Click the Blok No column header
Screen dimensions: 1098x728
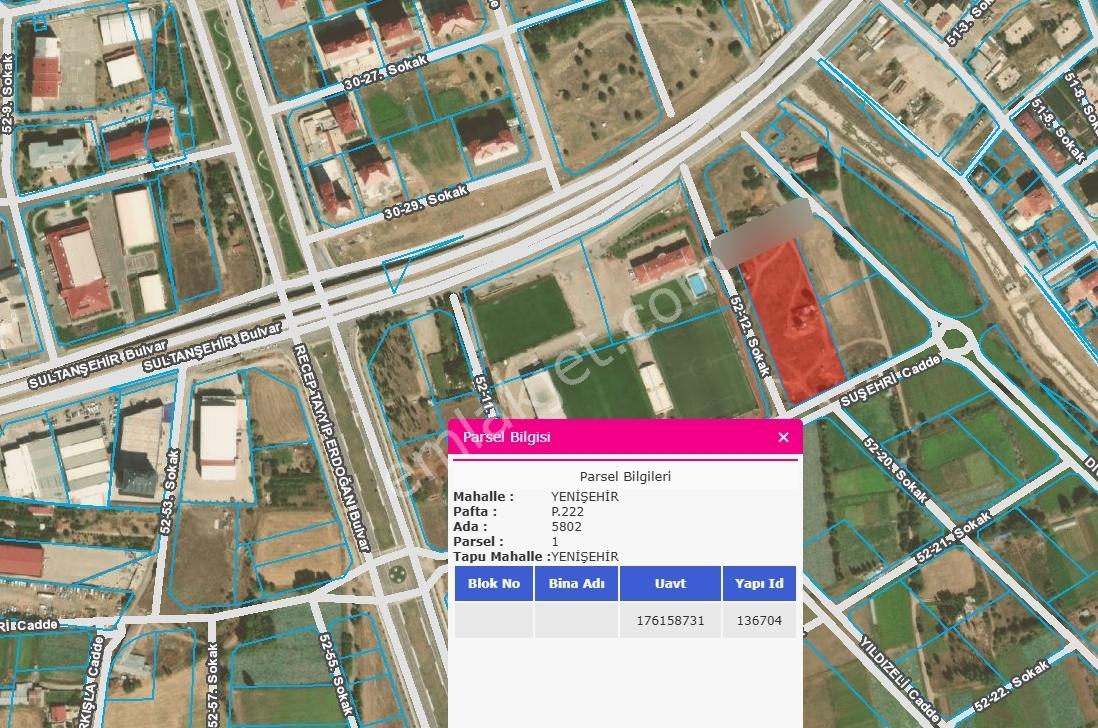[494, 584]
